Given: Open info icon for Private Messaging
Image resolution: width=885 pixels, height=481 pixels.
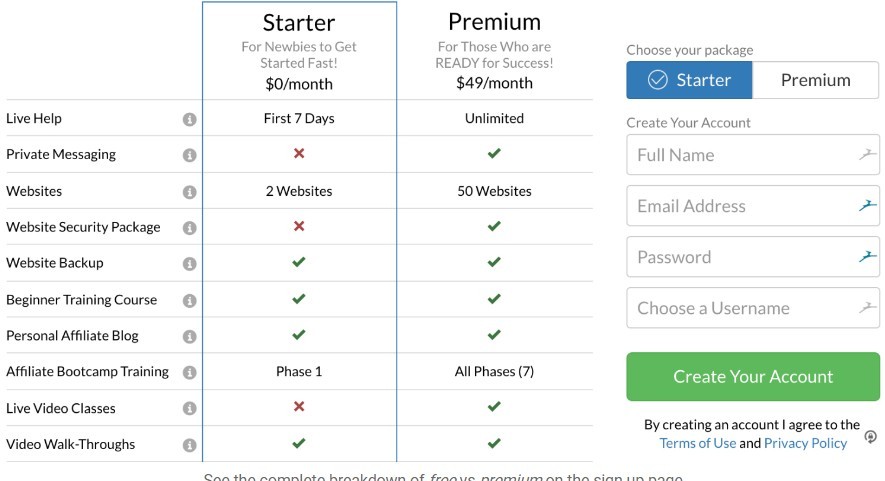Looking at the screenshot, I should [x=190, y=155].
